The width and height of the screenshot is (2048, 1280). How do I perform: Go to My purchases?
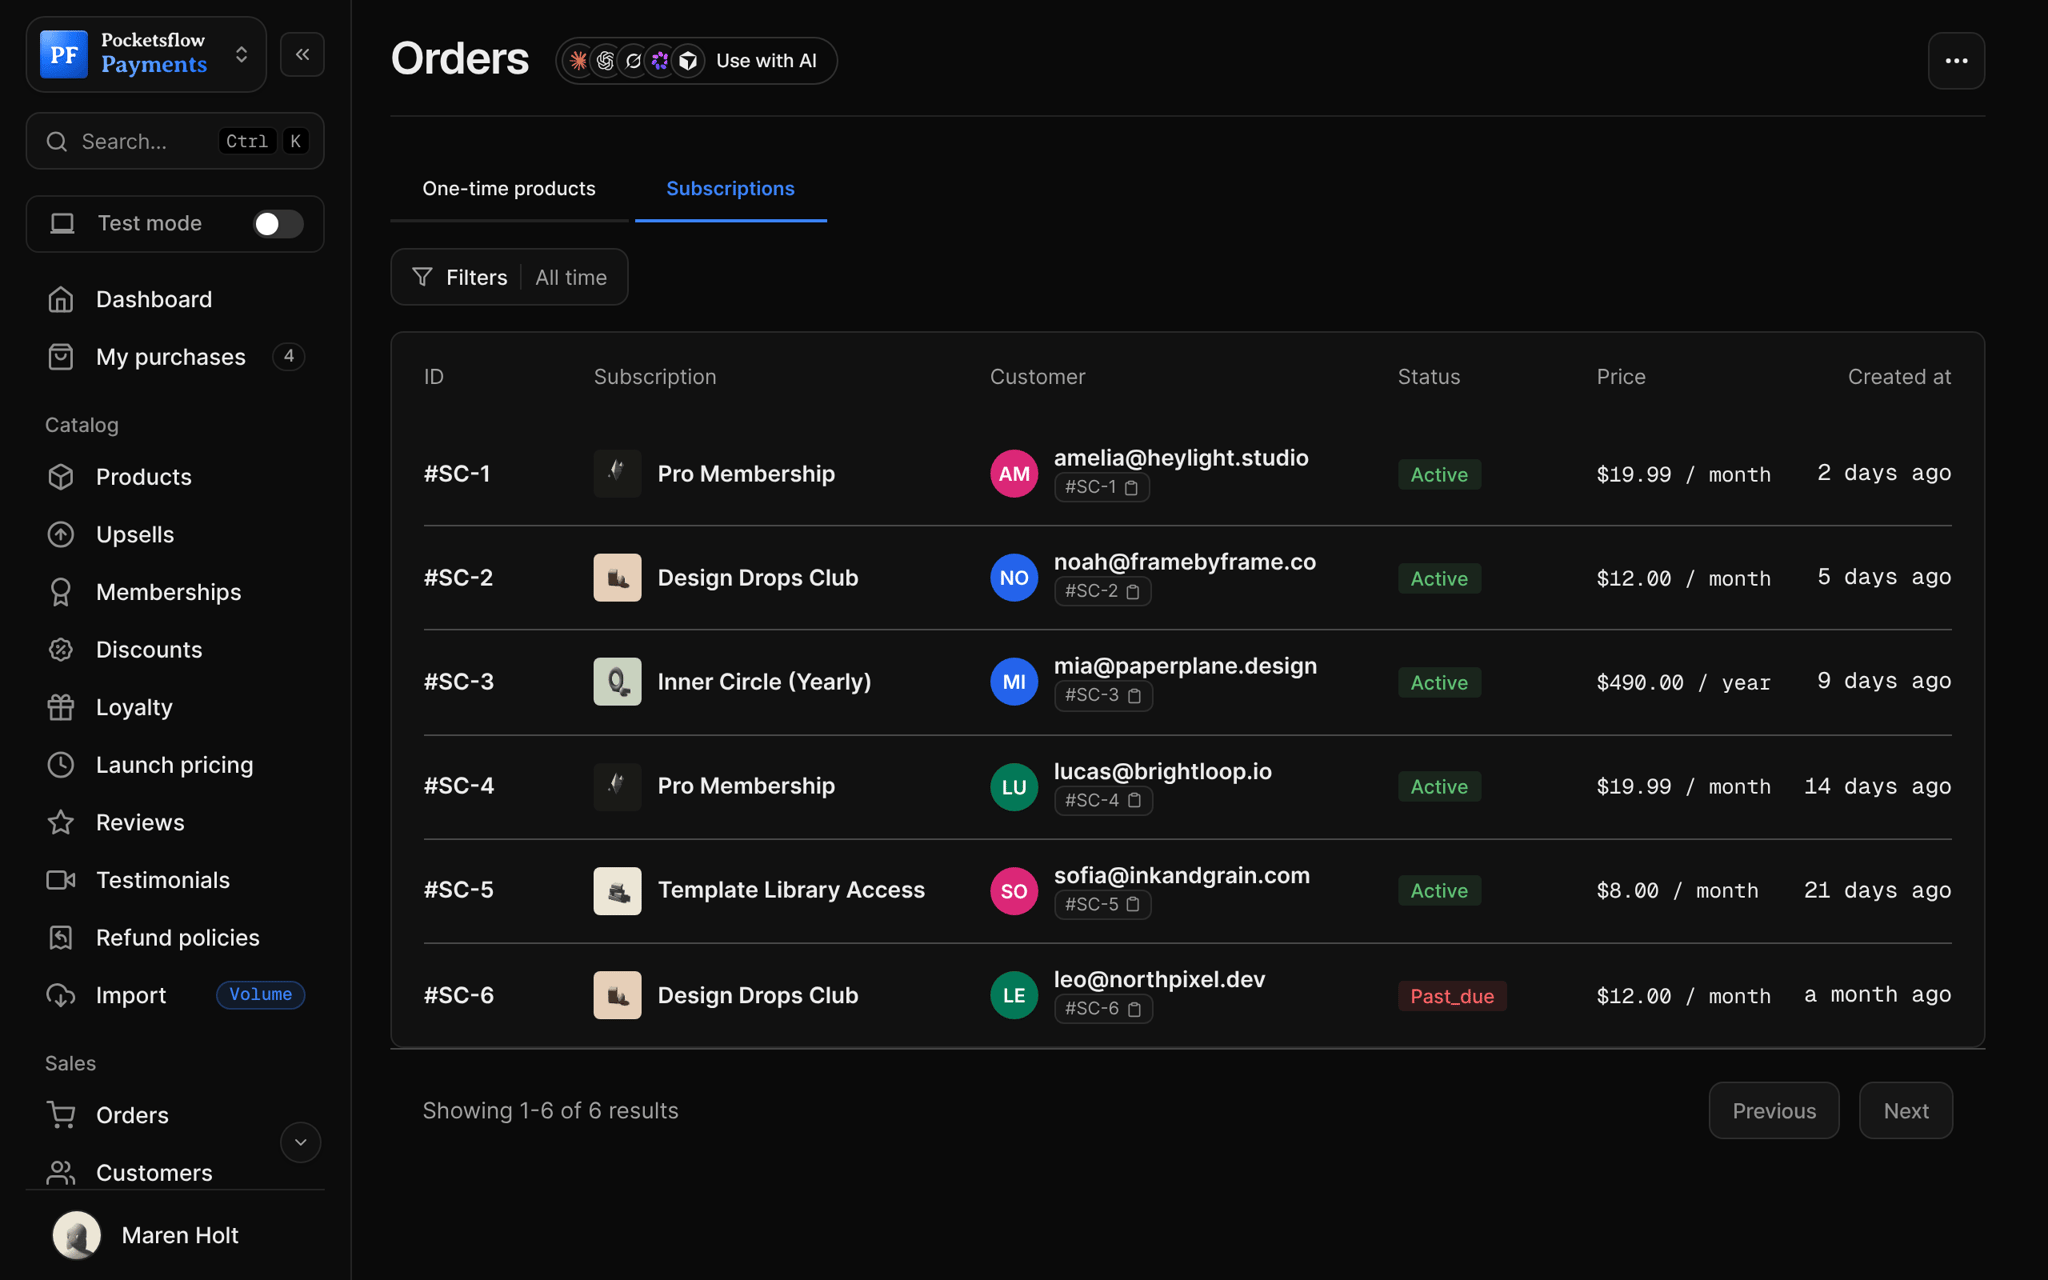170,357
